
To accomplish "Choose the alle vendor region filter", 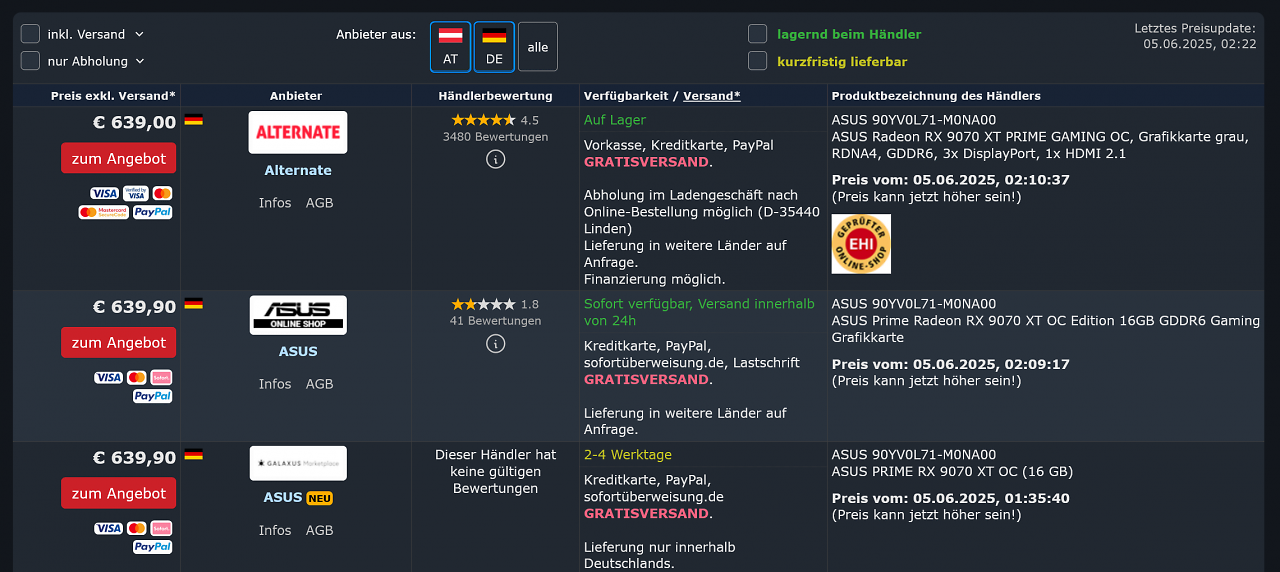I will pos(538,47).
